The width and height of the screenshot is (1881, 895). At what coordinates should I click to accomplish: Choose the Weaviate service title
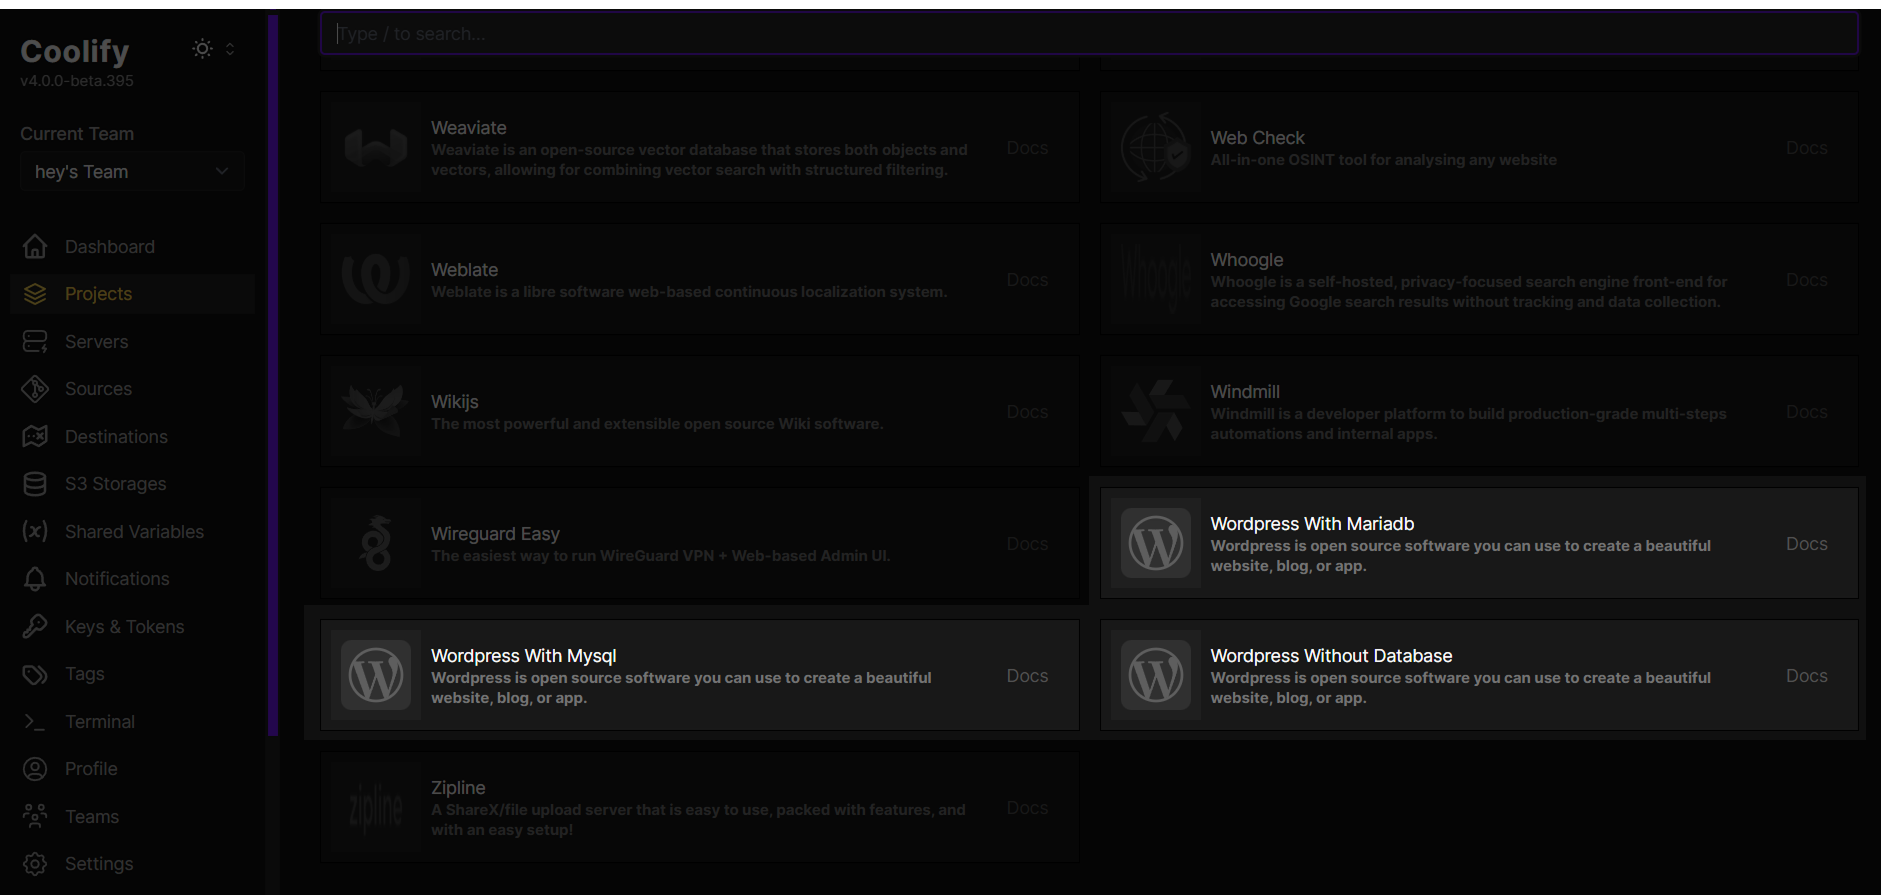coord(469,128)
